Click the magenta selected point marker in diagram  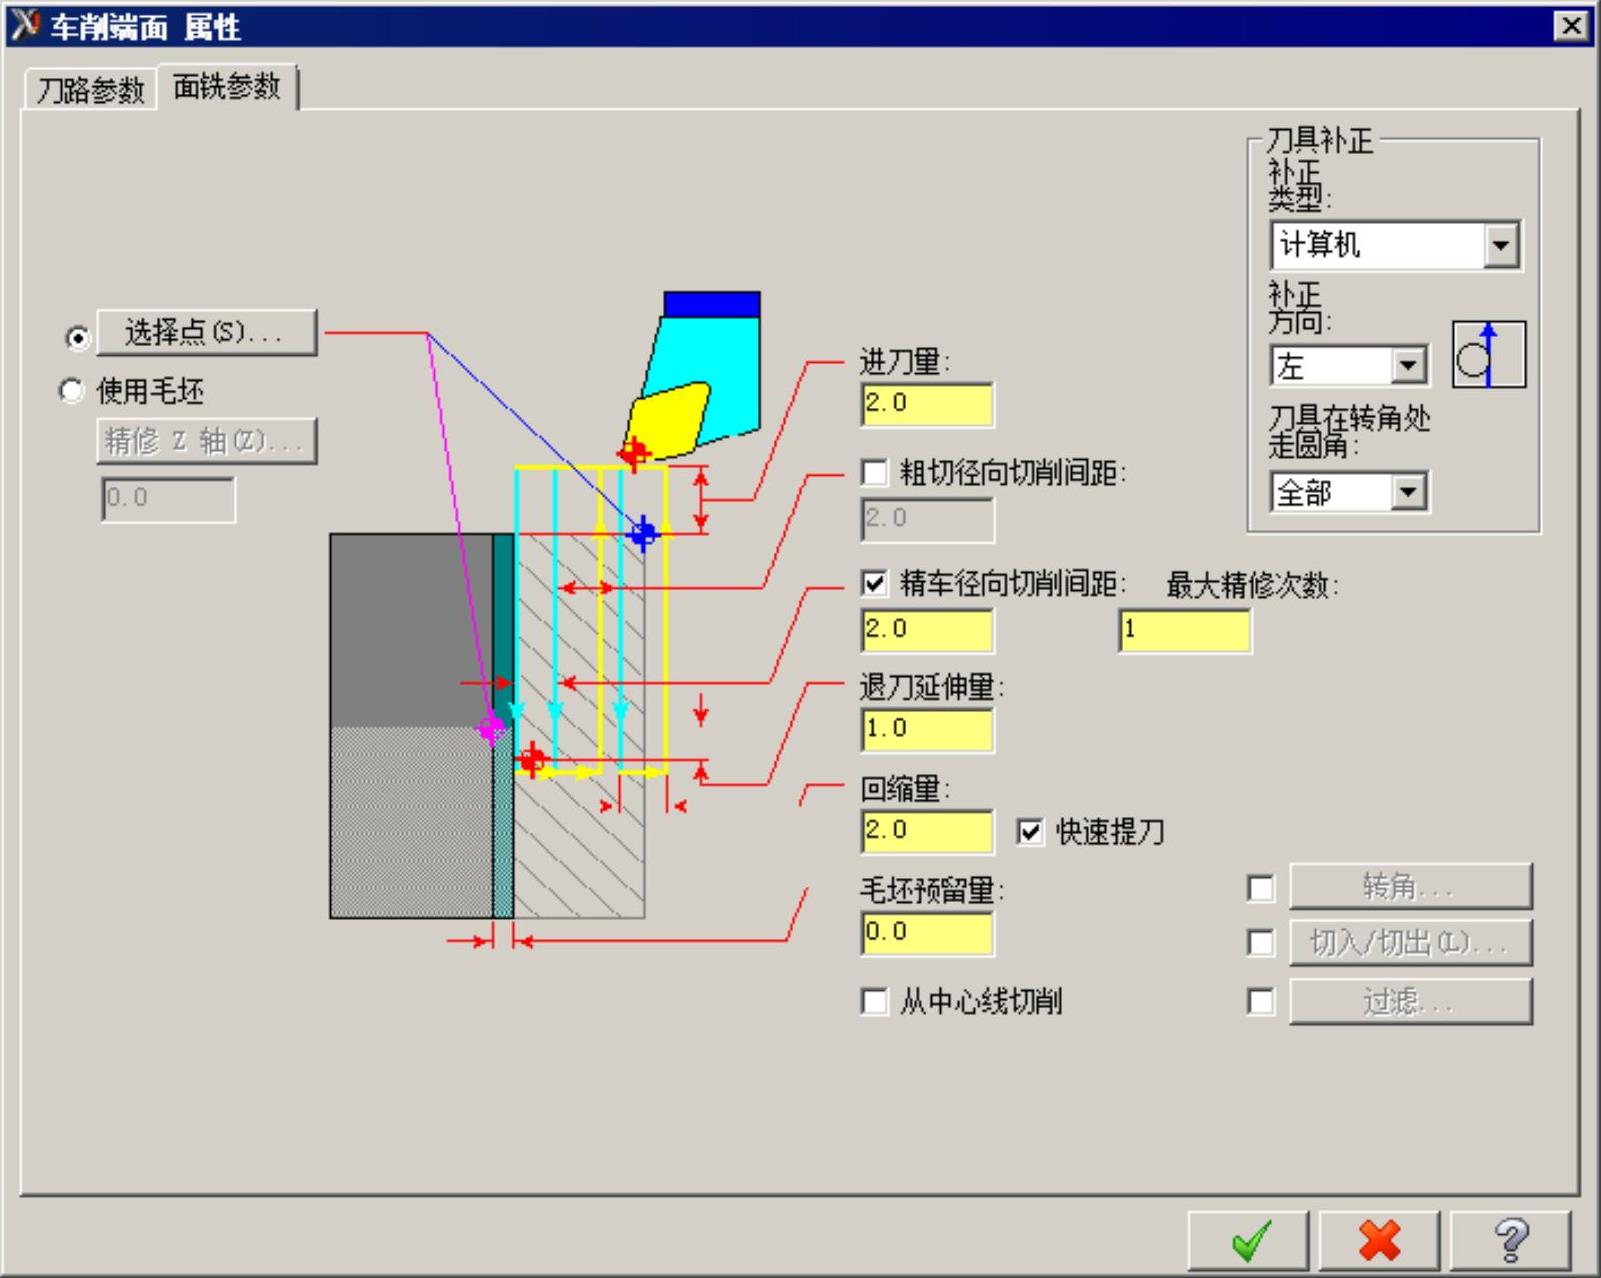[x=491, y=728]
